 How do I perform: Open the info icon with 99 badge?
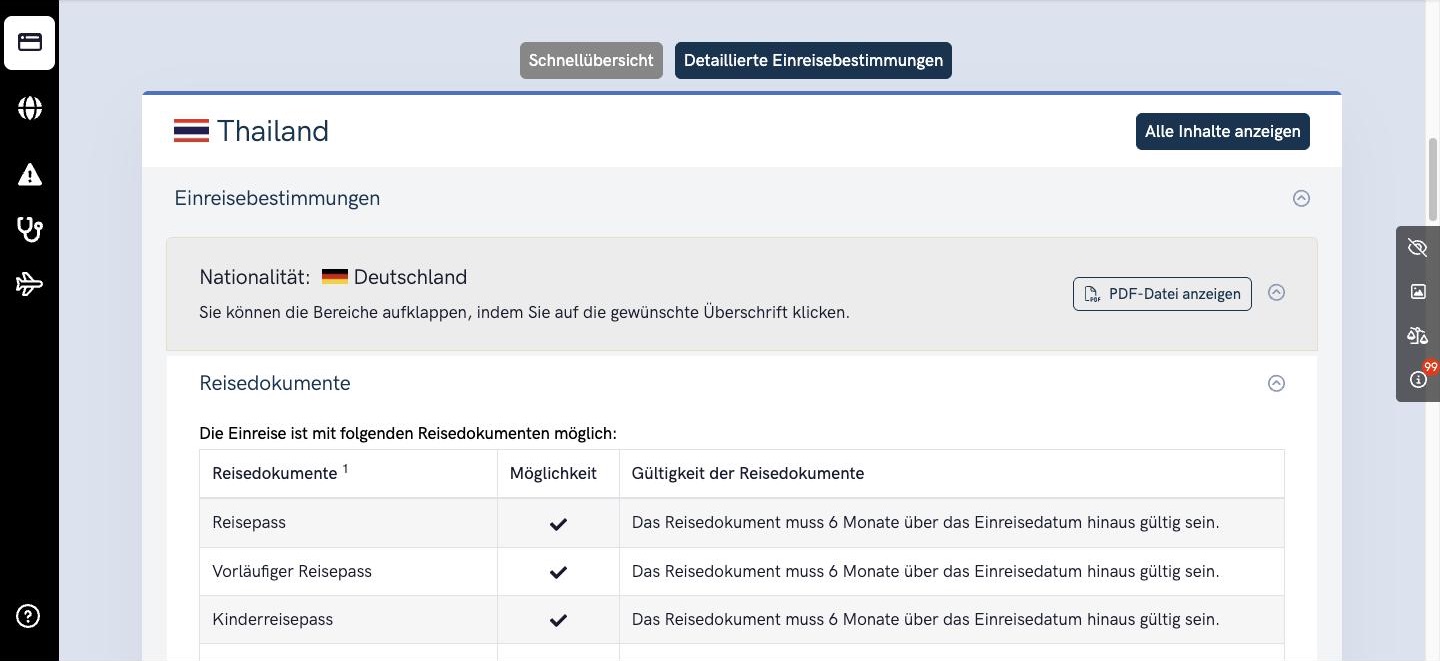coord(1417,379)
